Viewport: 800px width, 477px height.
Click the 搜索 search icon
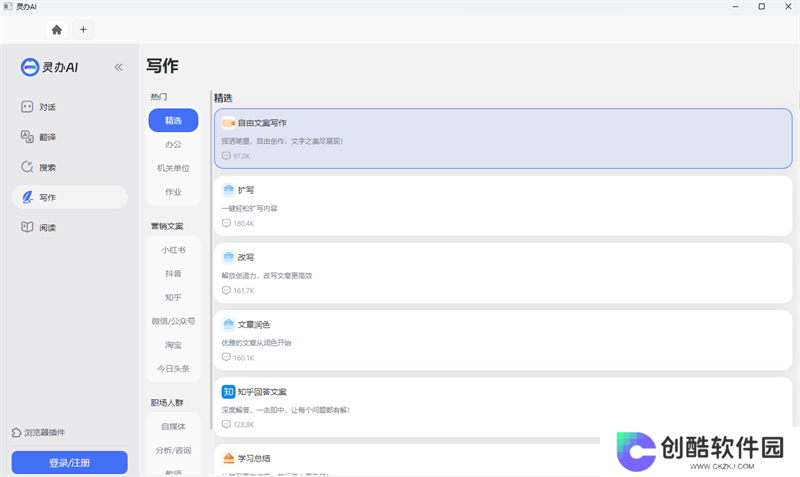[x=27, y=167]
